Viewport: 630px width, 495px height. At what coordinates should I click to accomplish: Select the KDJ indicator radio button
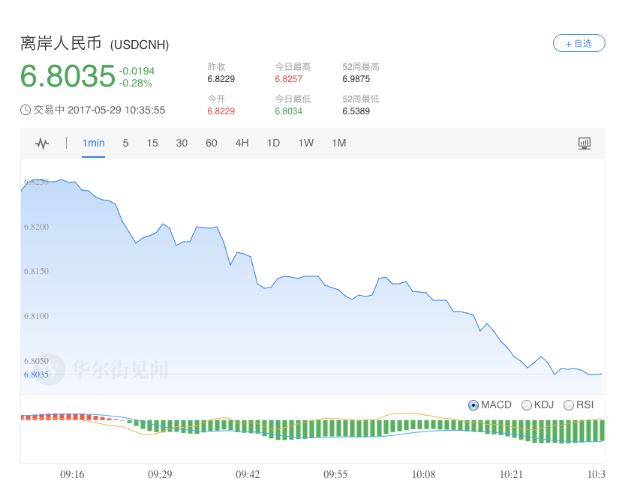coord(526,405)
